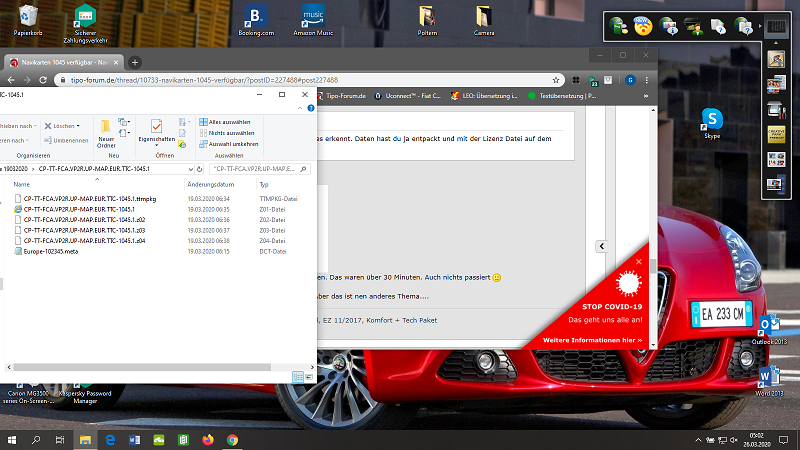Click Alles auswählen in ribbon
The width and height of the screenshot is (800, 450).
[x=226, y=121]
